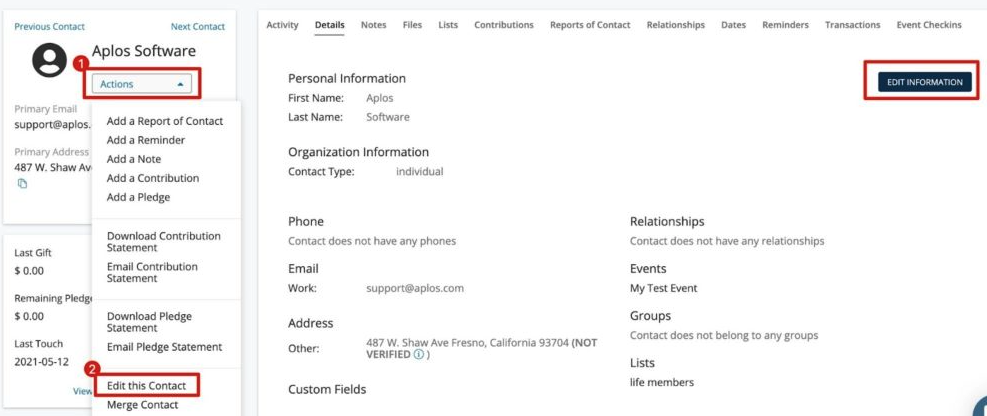Open the Actions dropdown
Image resolution: width=987 pixels, height=416 pixels.
(141, 84)
